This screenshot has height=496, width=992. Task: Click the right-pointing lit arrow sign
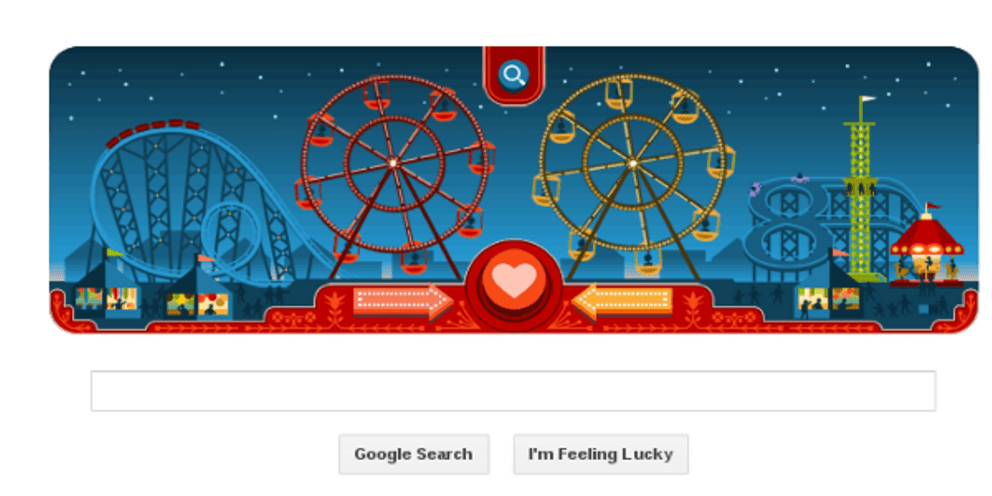tap(403, 302)
